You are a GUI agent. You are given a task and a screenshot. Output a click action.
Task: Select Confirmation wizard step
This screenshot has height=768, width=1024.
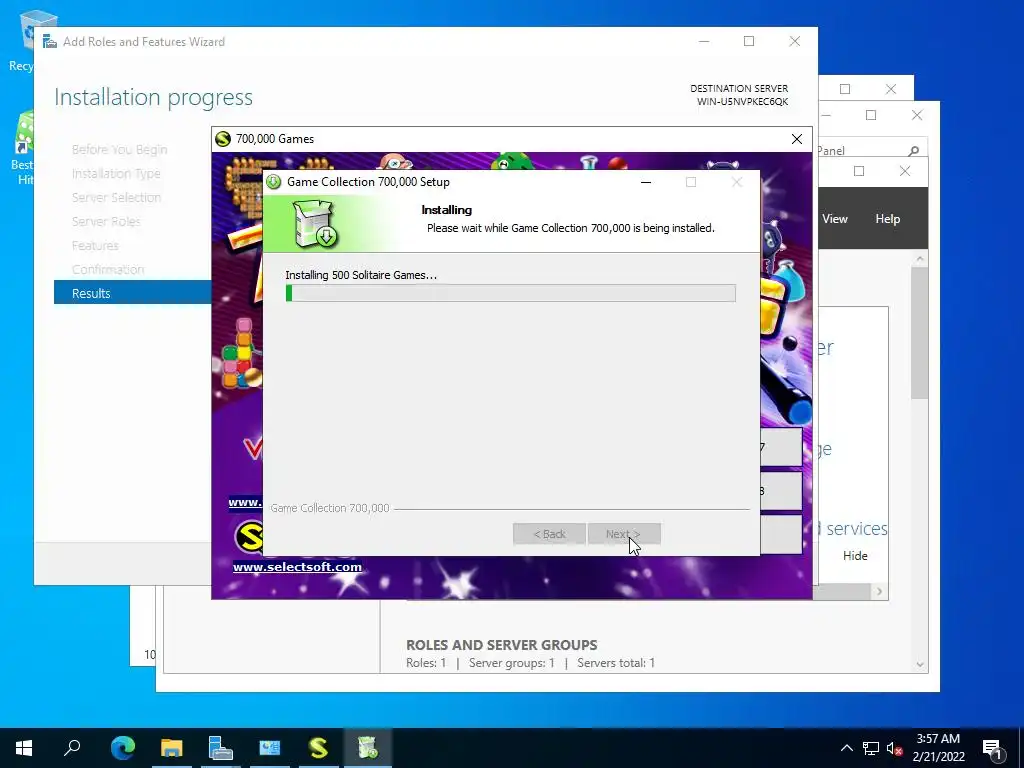click(108, 270)
